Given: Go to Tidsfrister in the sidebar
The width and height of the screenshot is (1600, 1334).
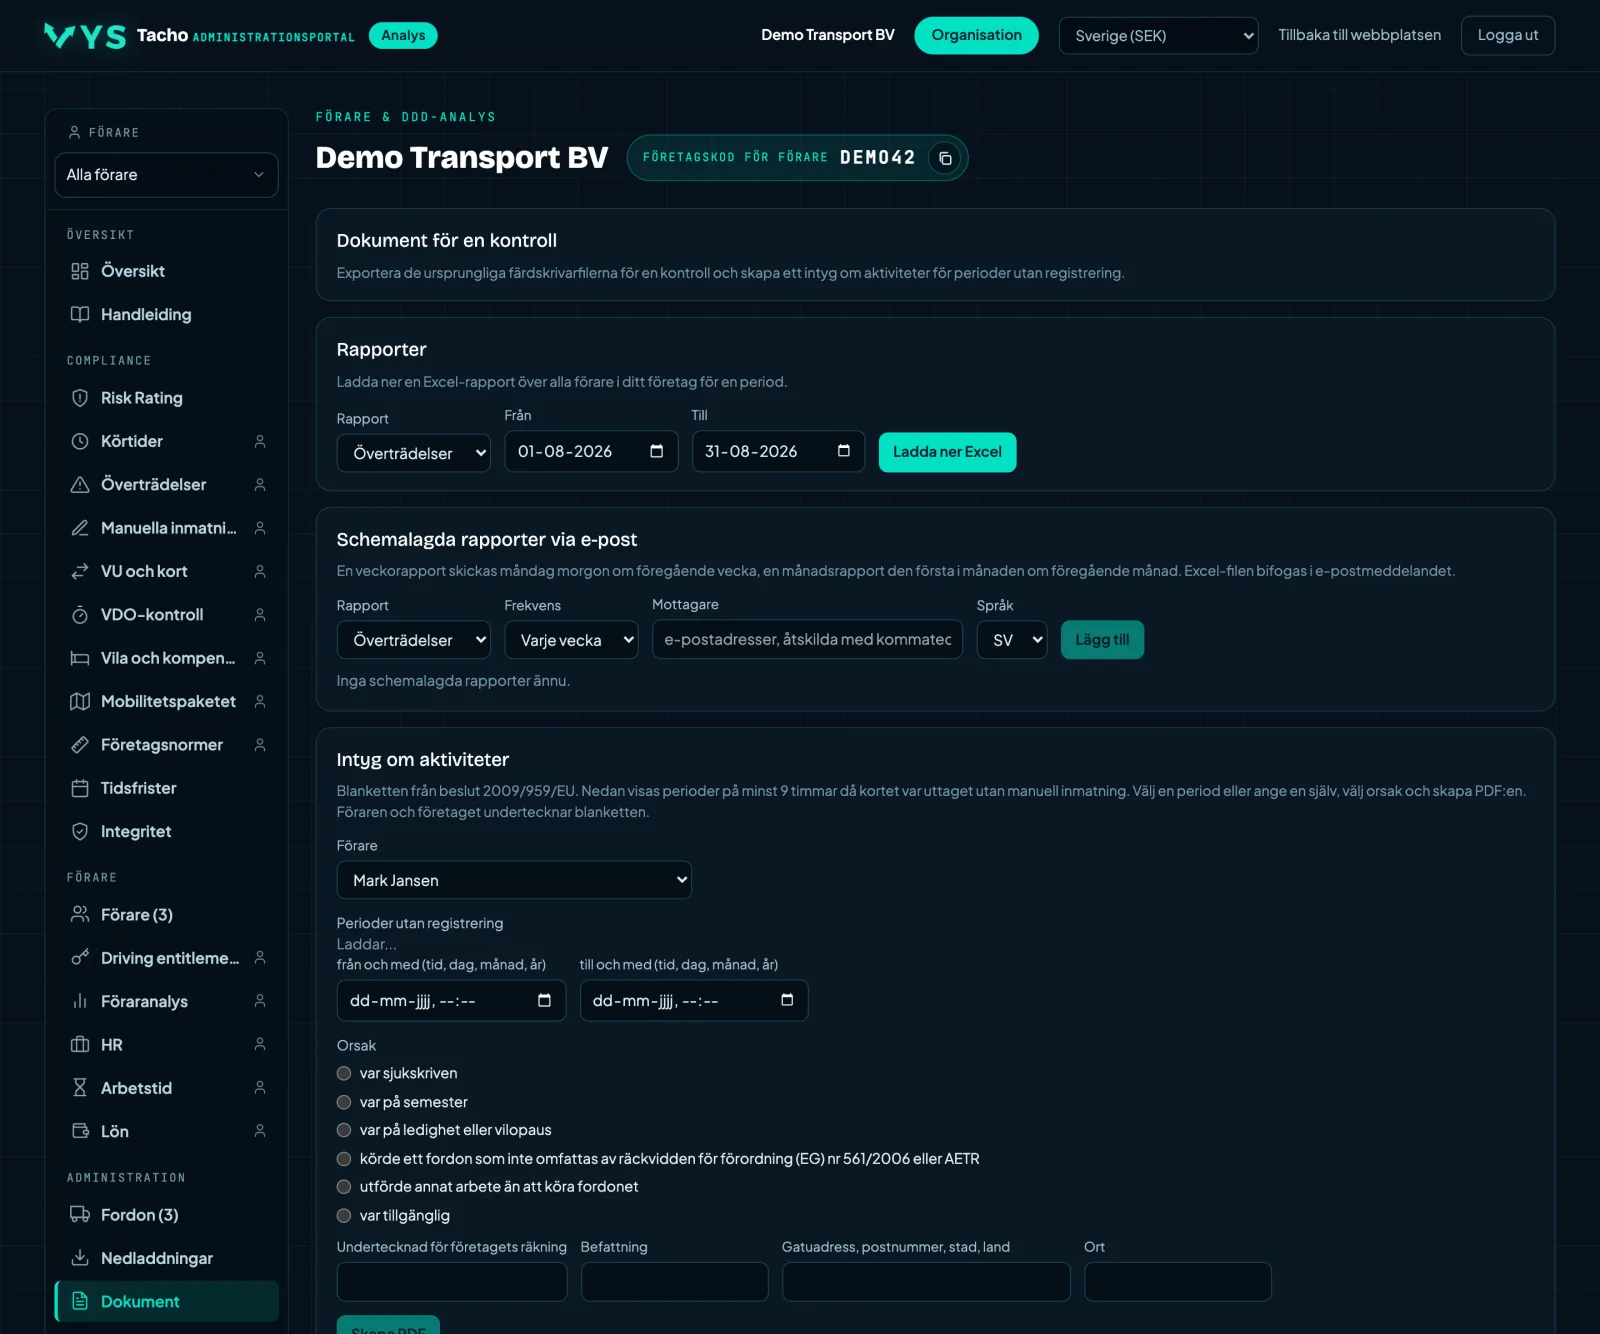Looking at the screenshot, I should [166, 788].
